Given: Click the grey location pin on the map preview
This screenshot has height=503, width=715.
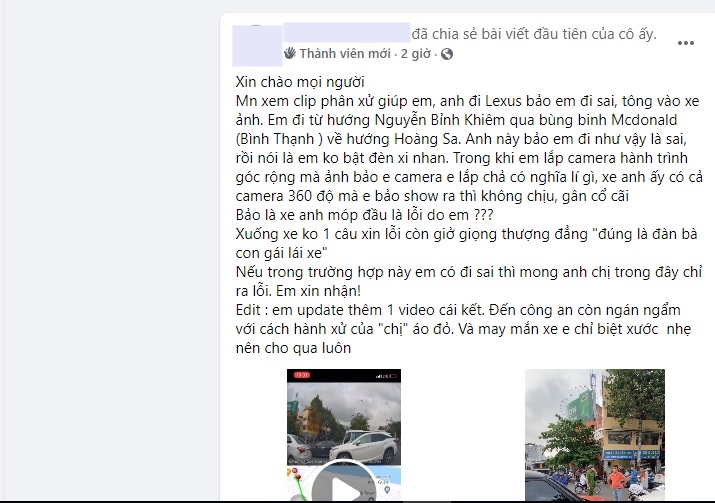Looking at the screenshot, I should 387,490.
